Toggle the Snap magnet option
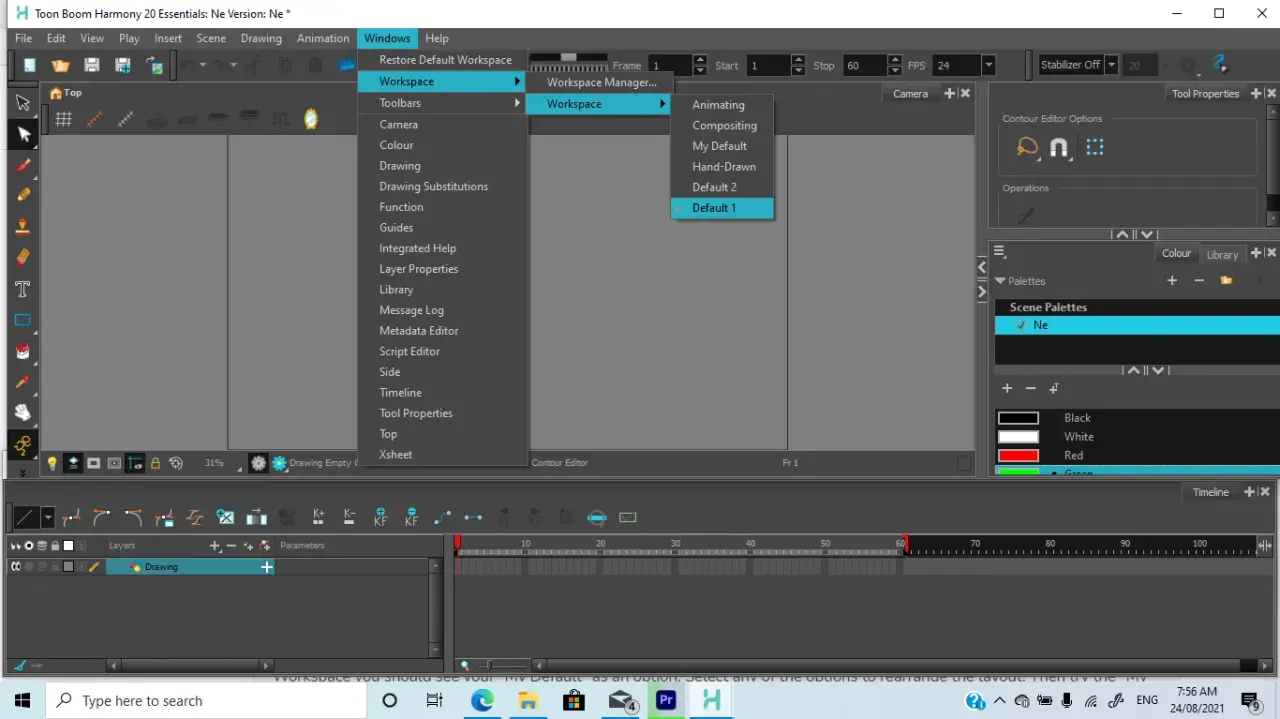 (x=1059, y=148)
